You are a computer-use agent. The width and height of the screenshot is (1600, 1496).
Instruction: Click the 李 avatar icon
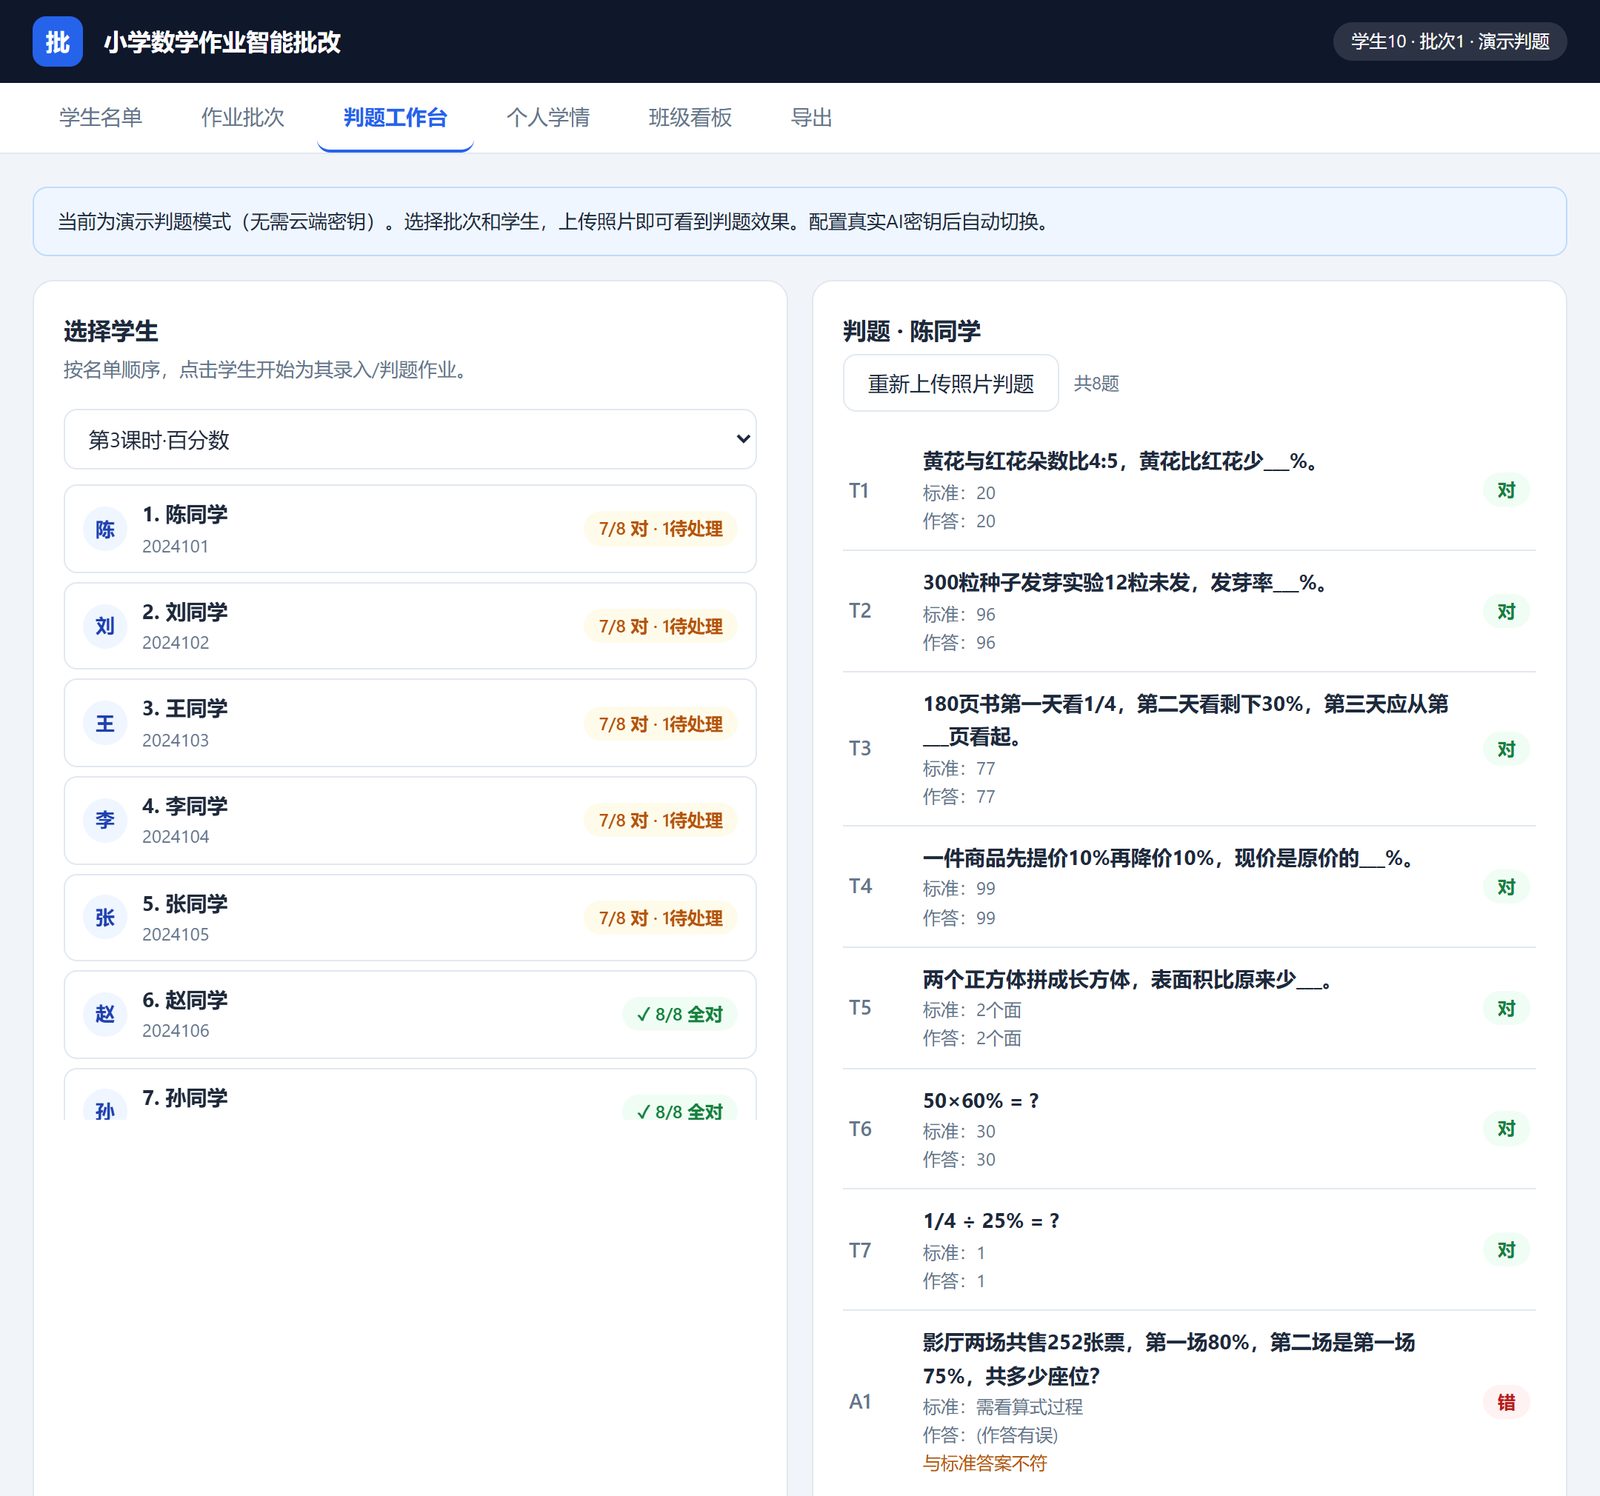pos(105,820)
